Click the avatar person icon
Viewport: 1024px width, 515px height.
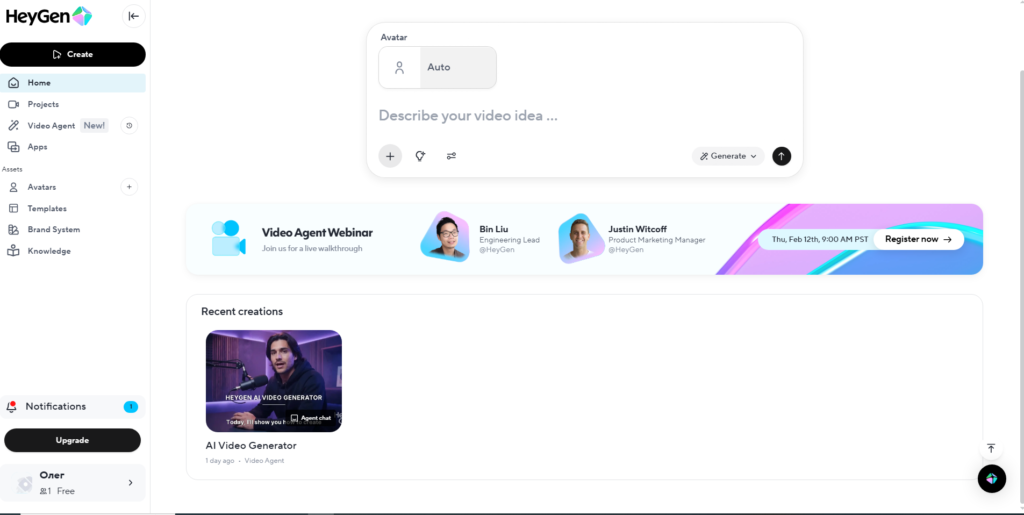point(400,67)
